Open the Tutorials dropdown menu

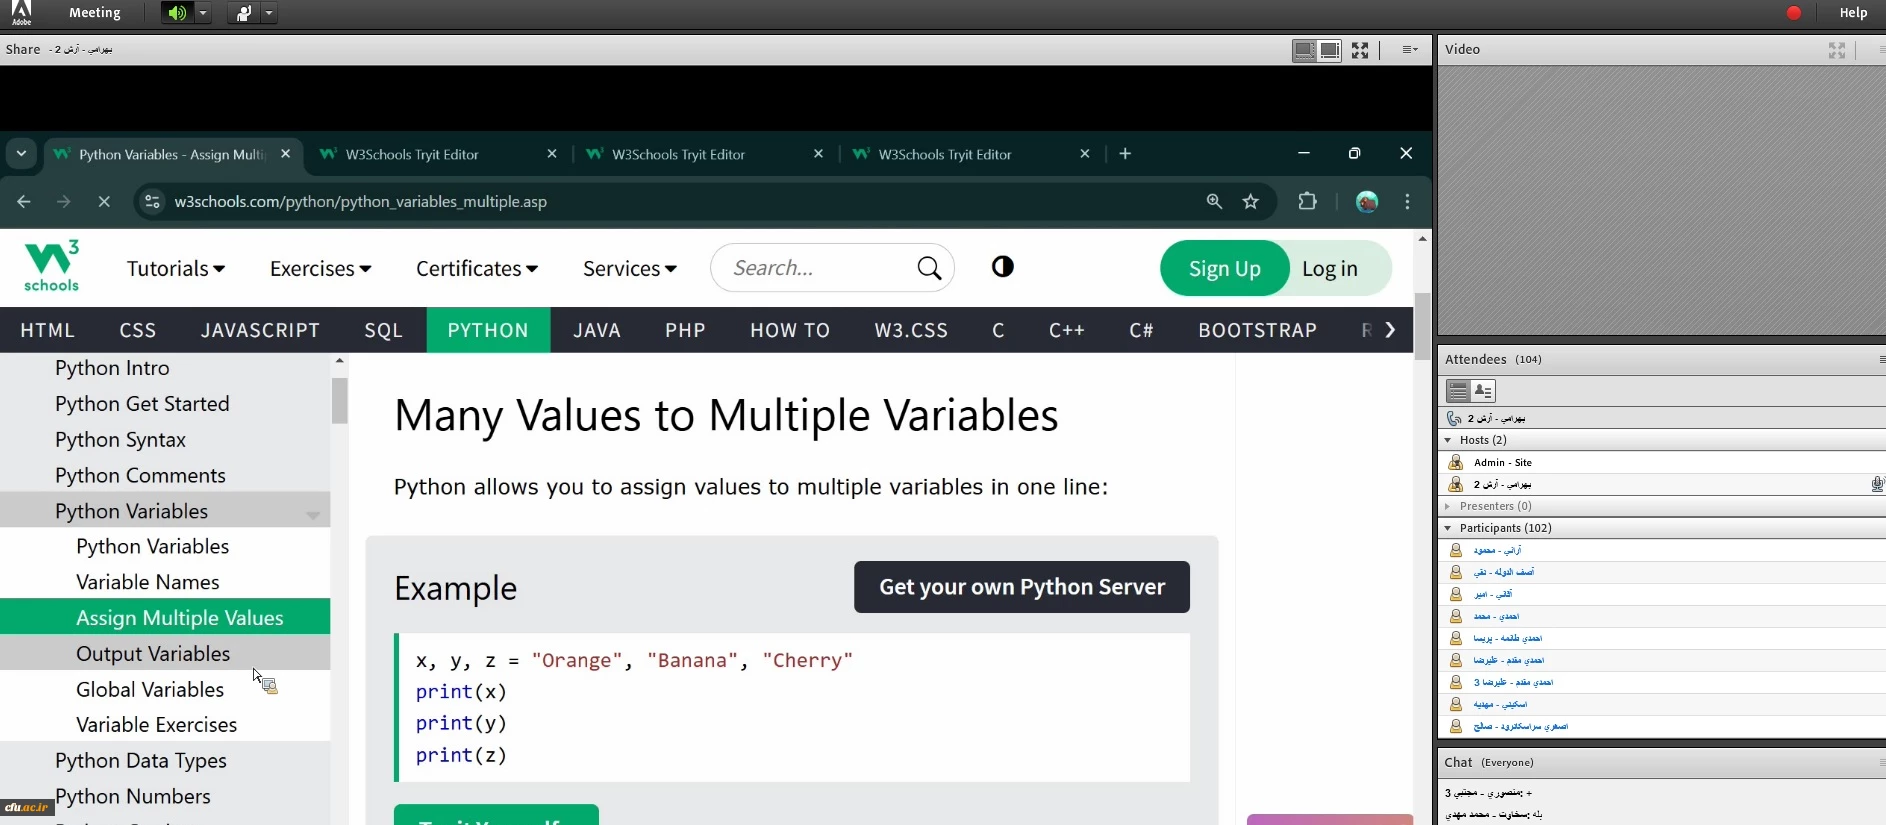(175, 269)
